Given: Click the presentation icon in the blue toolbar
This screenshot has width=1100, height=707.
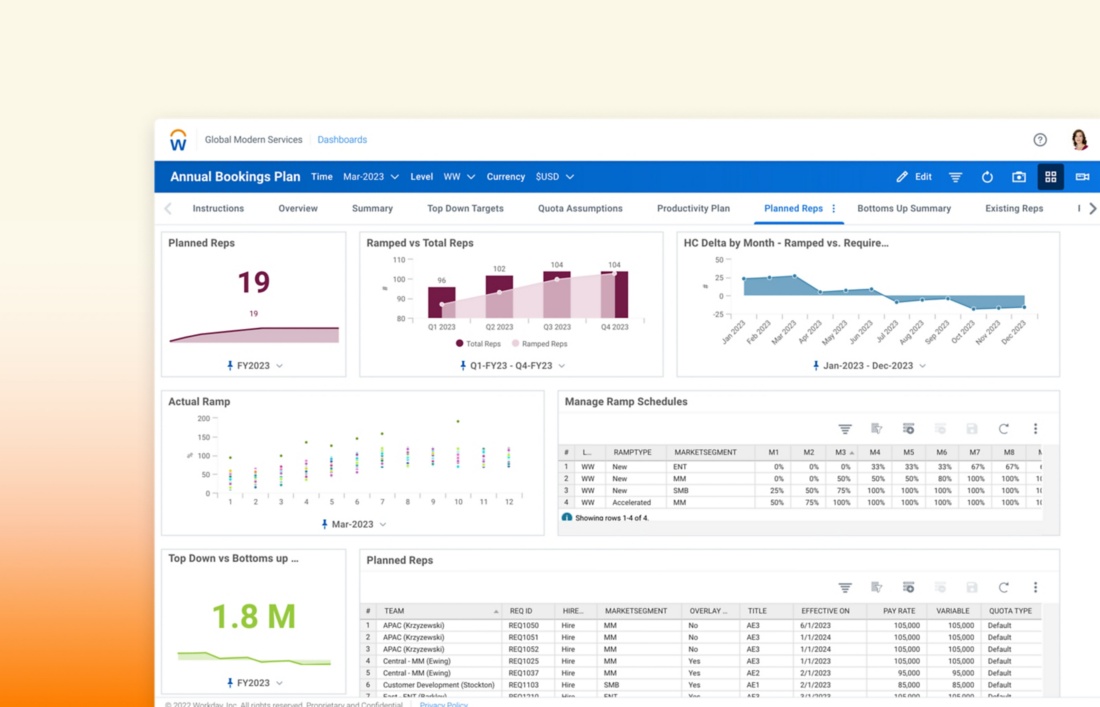Looking at the screenshot, I should 1082,177.
